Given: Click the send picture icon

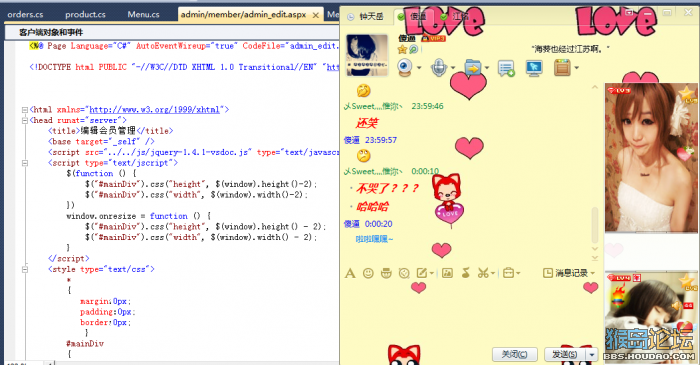Looking at the screenshot, I should click(447, 273).
